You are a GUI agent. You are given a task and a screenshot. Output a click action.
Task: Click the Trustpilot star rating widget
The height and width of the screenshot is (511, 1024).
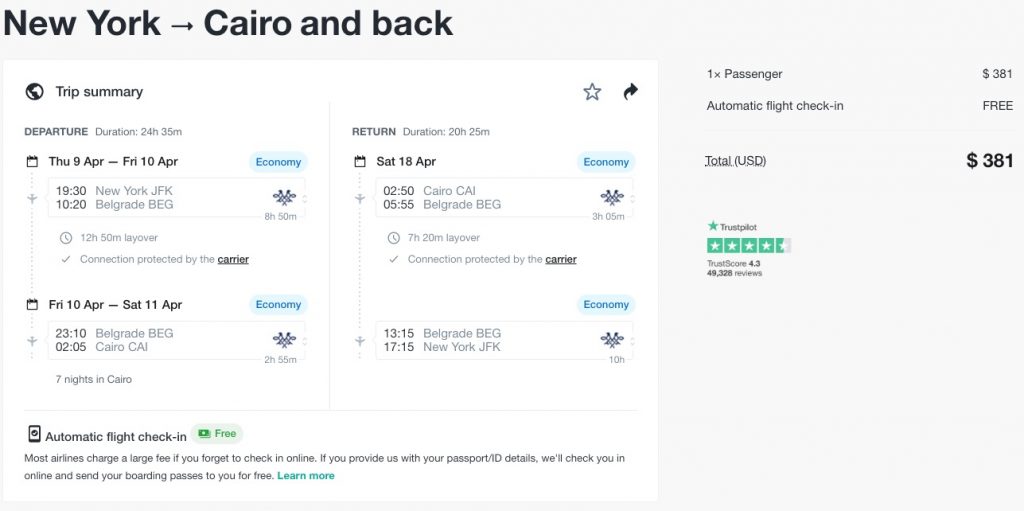coord(748,245)
